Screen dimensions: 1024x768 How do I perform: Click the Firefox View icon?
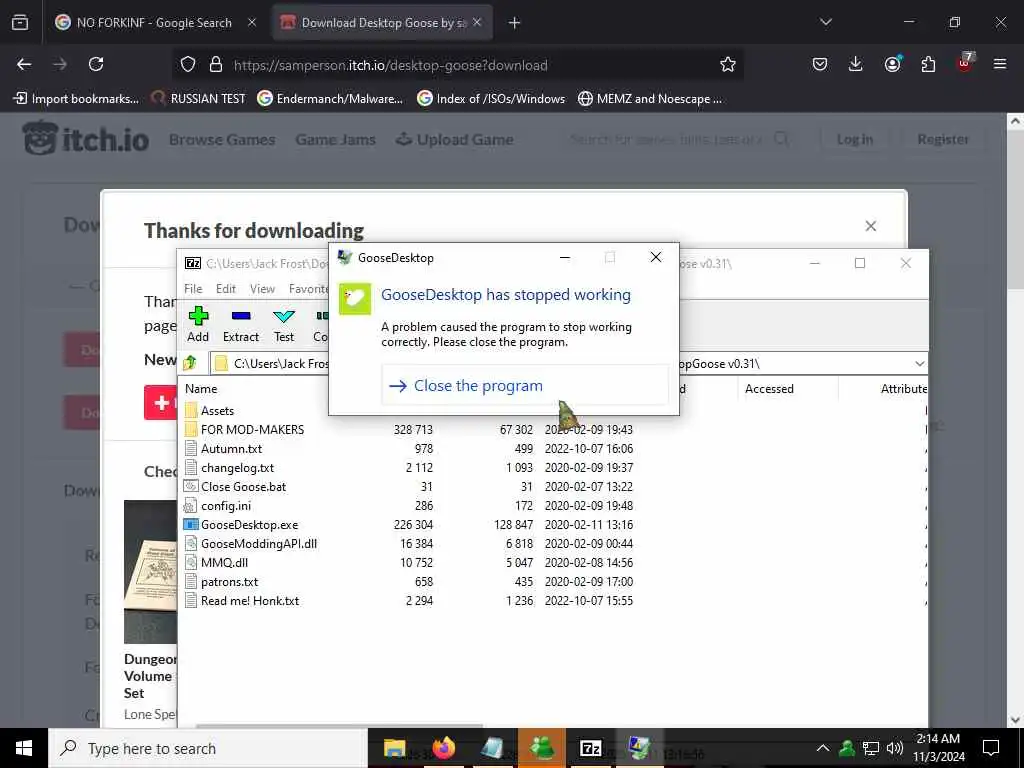20,23
